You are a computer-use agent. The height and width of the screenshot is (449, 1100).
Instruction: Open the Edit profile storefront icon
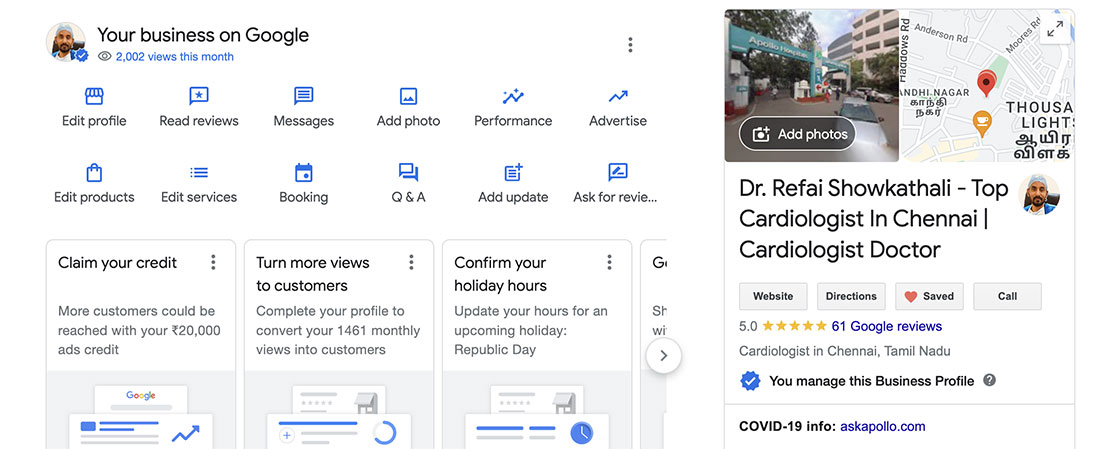click(94, 97)
